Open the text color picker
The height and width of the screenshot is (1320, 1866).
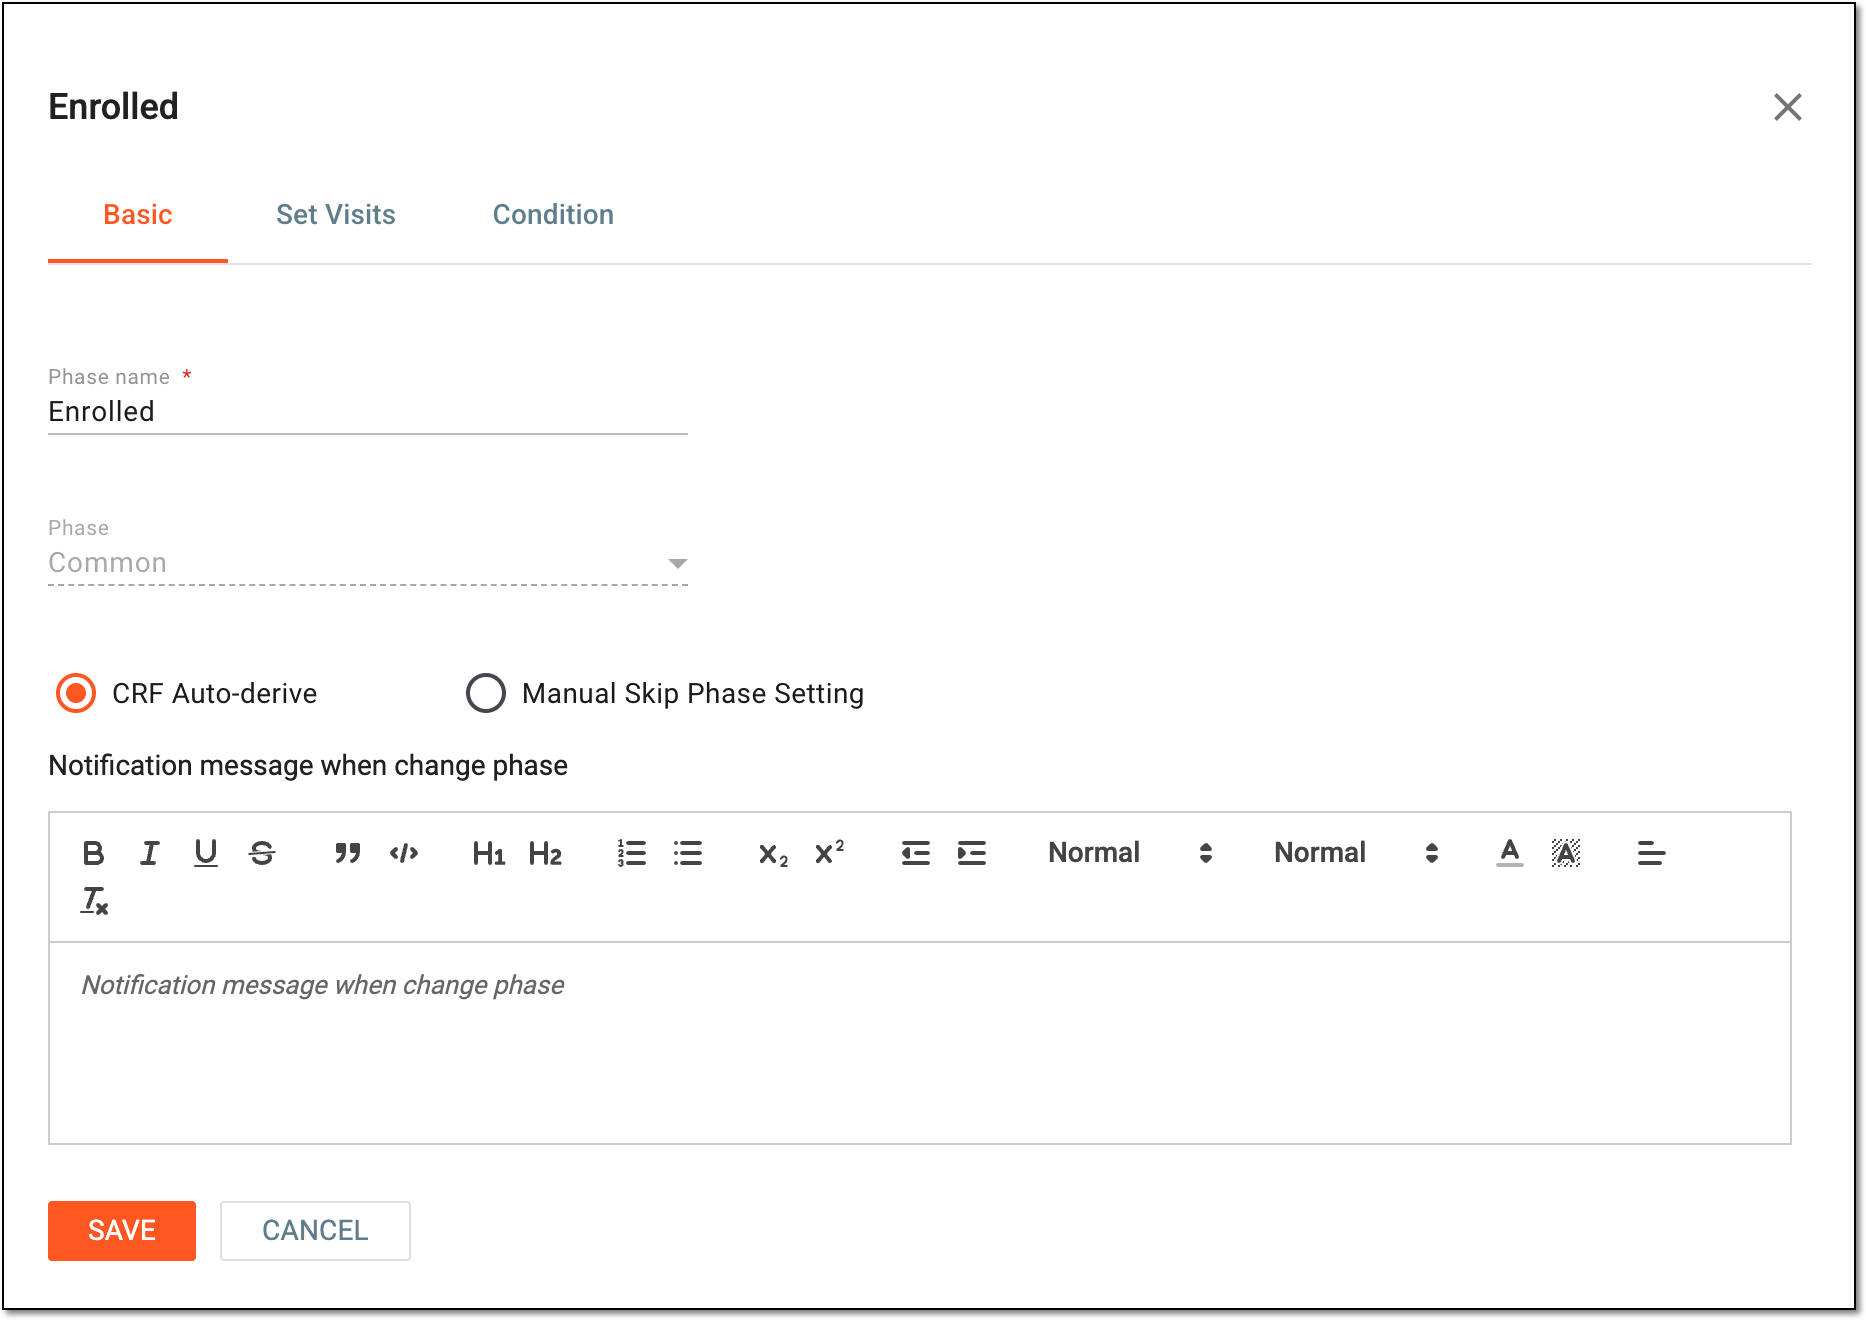[x=1510, y=853]
